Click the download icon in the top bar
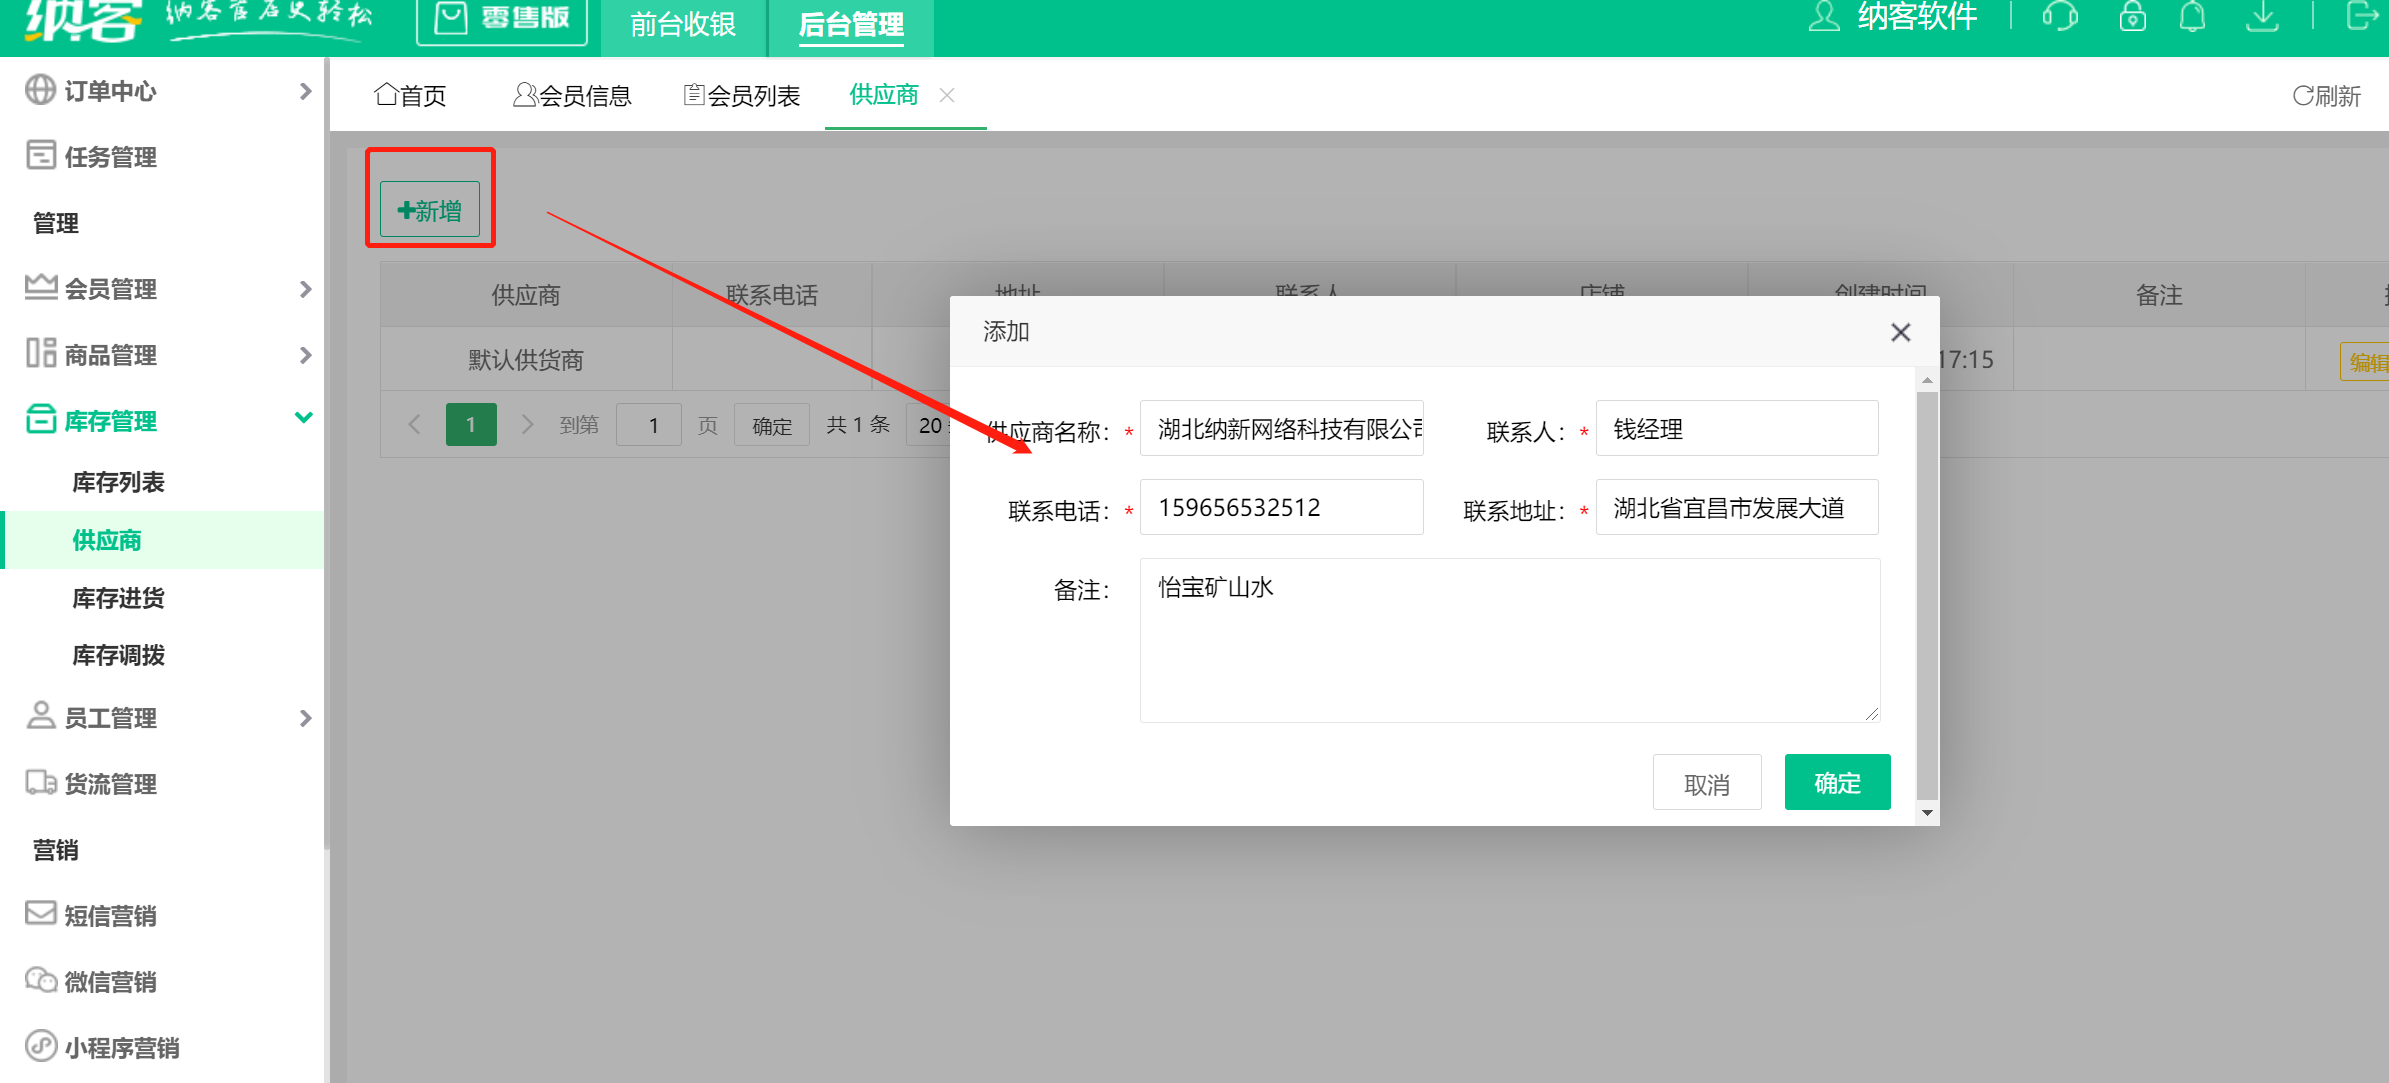Screen dimensions: 2389x1083 [x=2262, y=16]
